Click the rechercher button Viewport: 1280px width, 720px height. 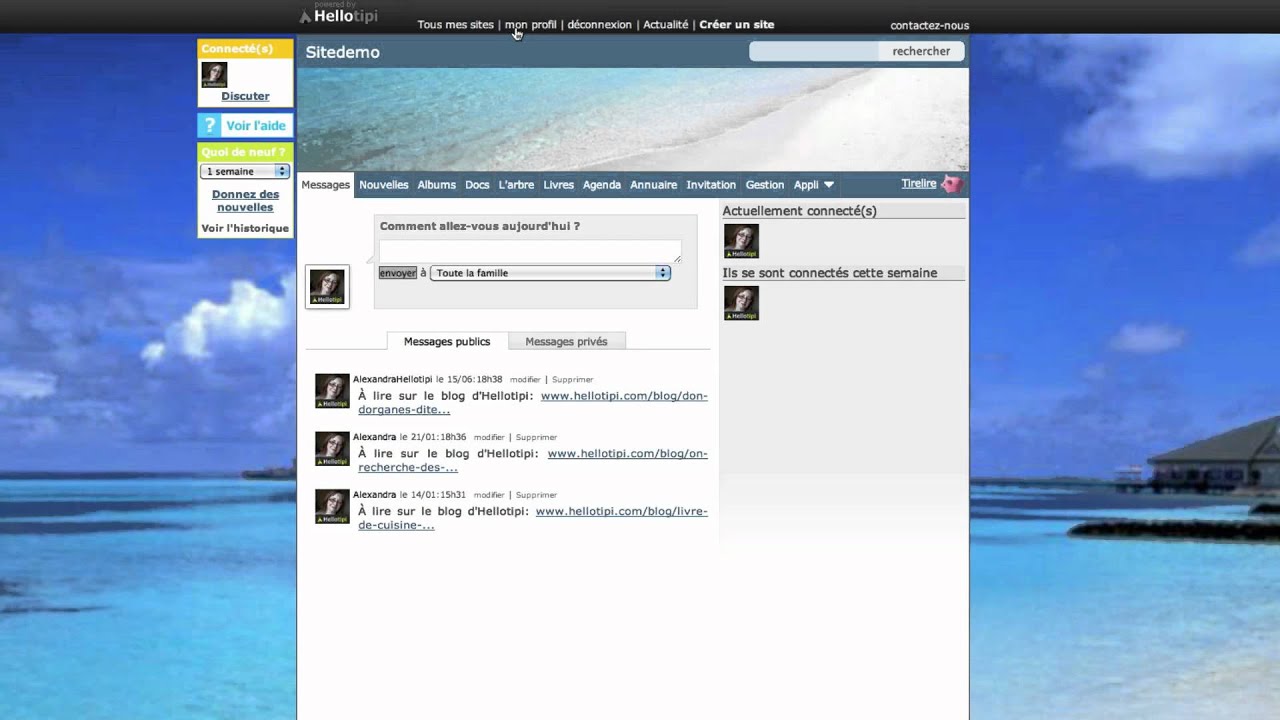tap(921, 51)
